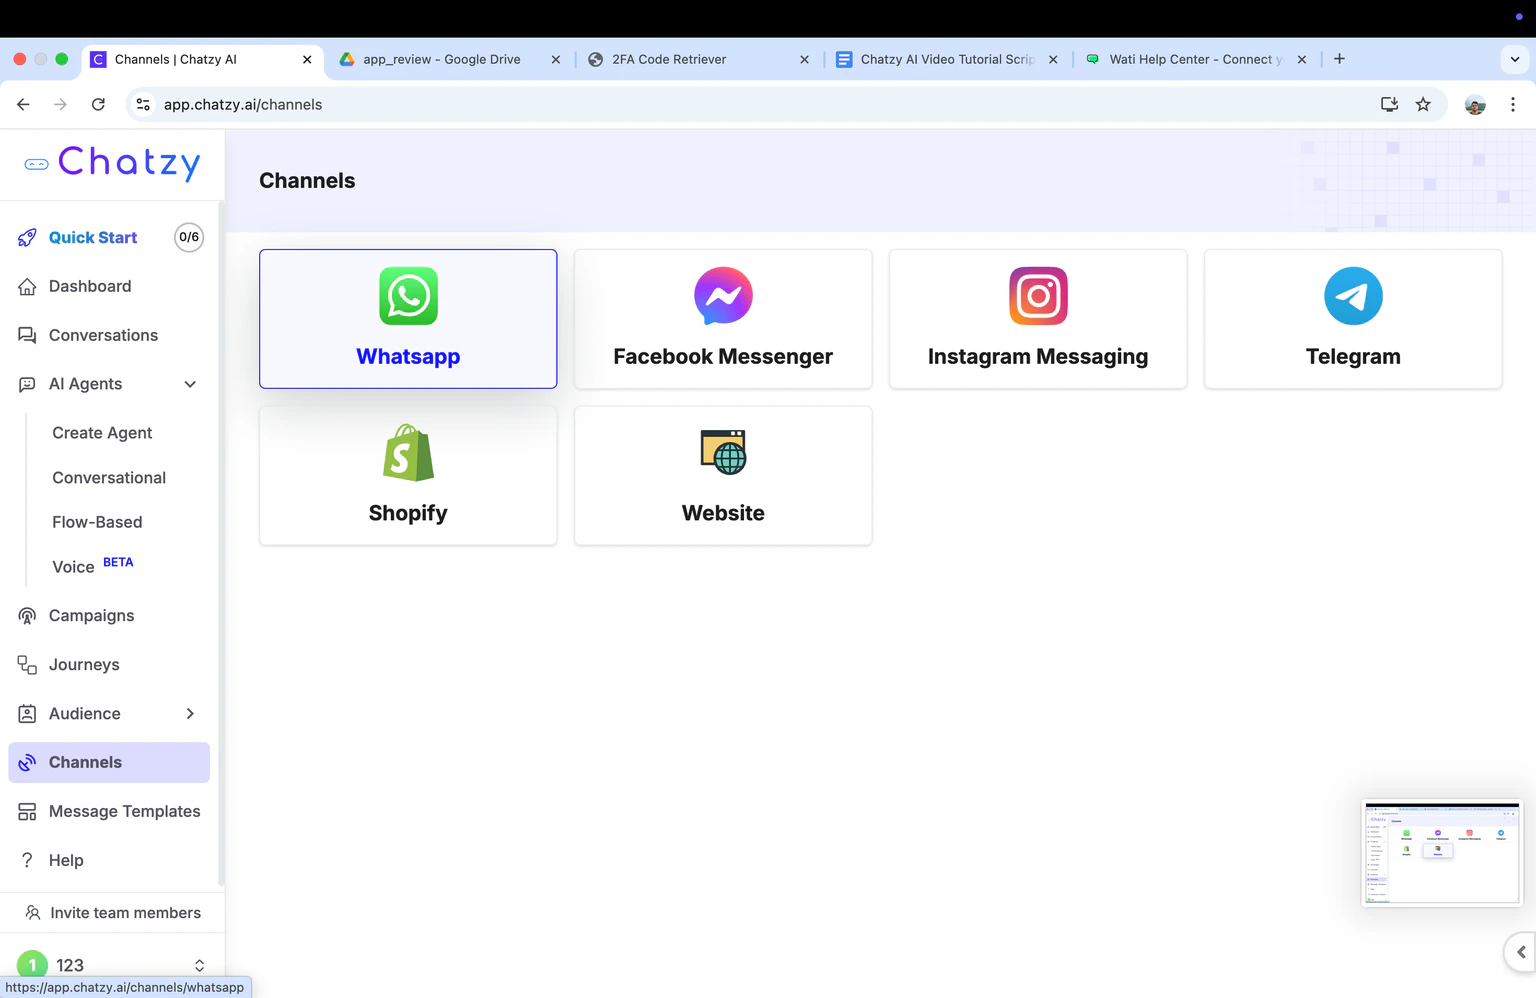Close the app_review Google Drive tab
This screenshot has height=998, width=1536.
click(x=556, y=59)
